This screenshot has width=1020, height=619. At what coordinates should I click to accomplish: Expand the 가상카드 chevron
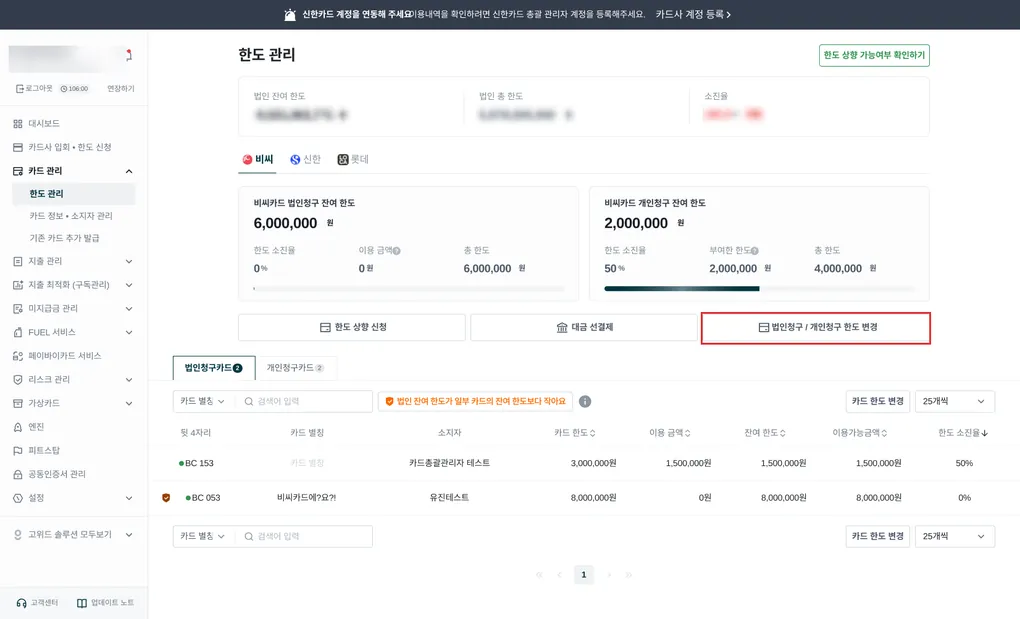[x=129, y=403]
